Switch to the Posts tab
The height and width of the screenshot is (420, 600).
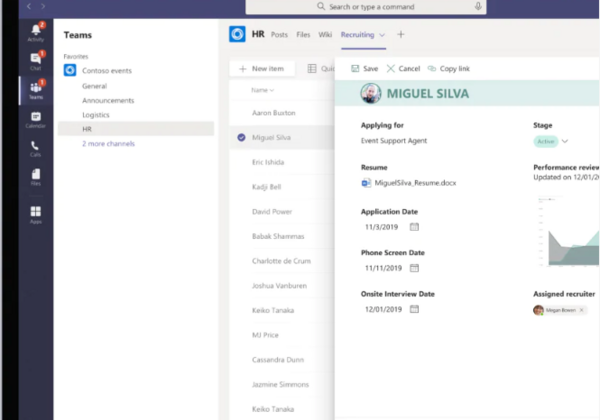[279, 35]
